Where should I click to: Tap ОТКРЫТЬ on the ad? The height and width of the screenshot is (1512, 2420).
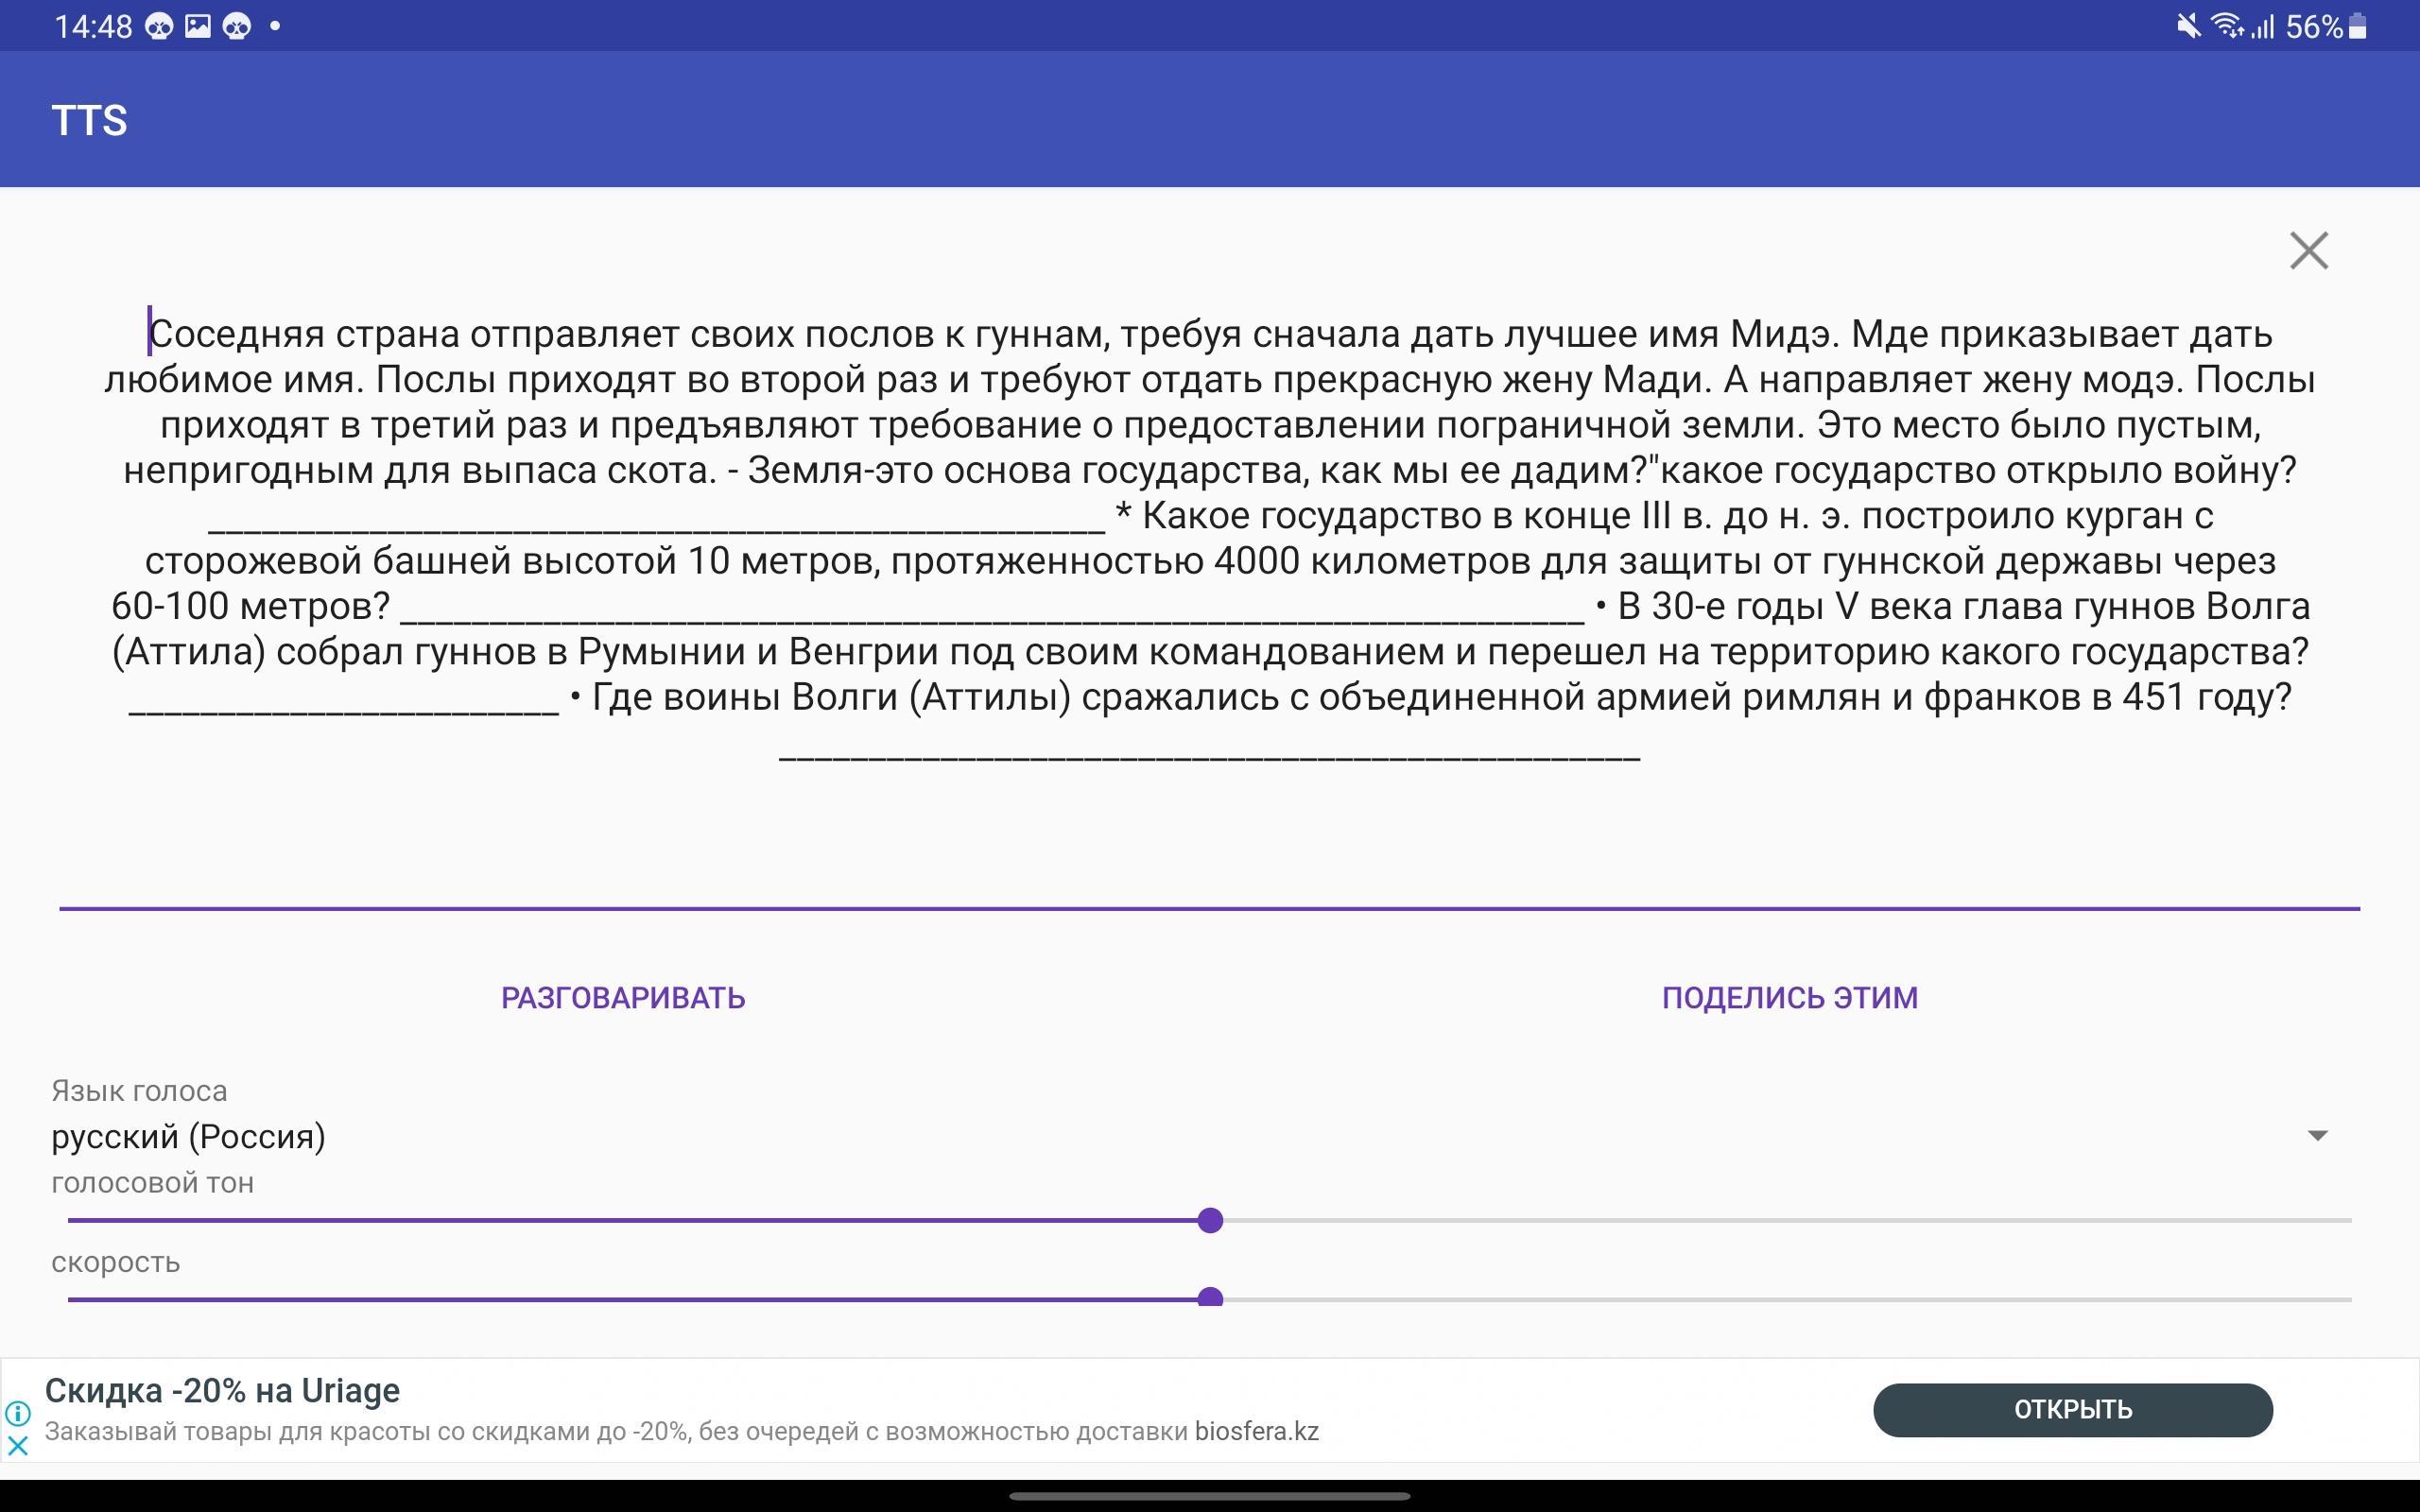2072,1410
